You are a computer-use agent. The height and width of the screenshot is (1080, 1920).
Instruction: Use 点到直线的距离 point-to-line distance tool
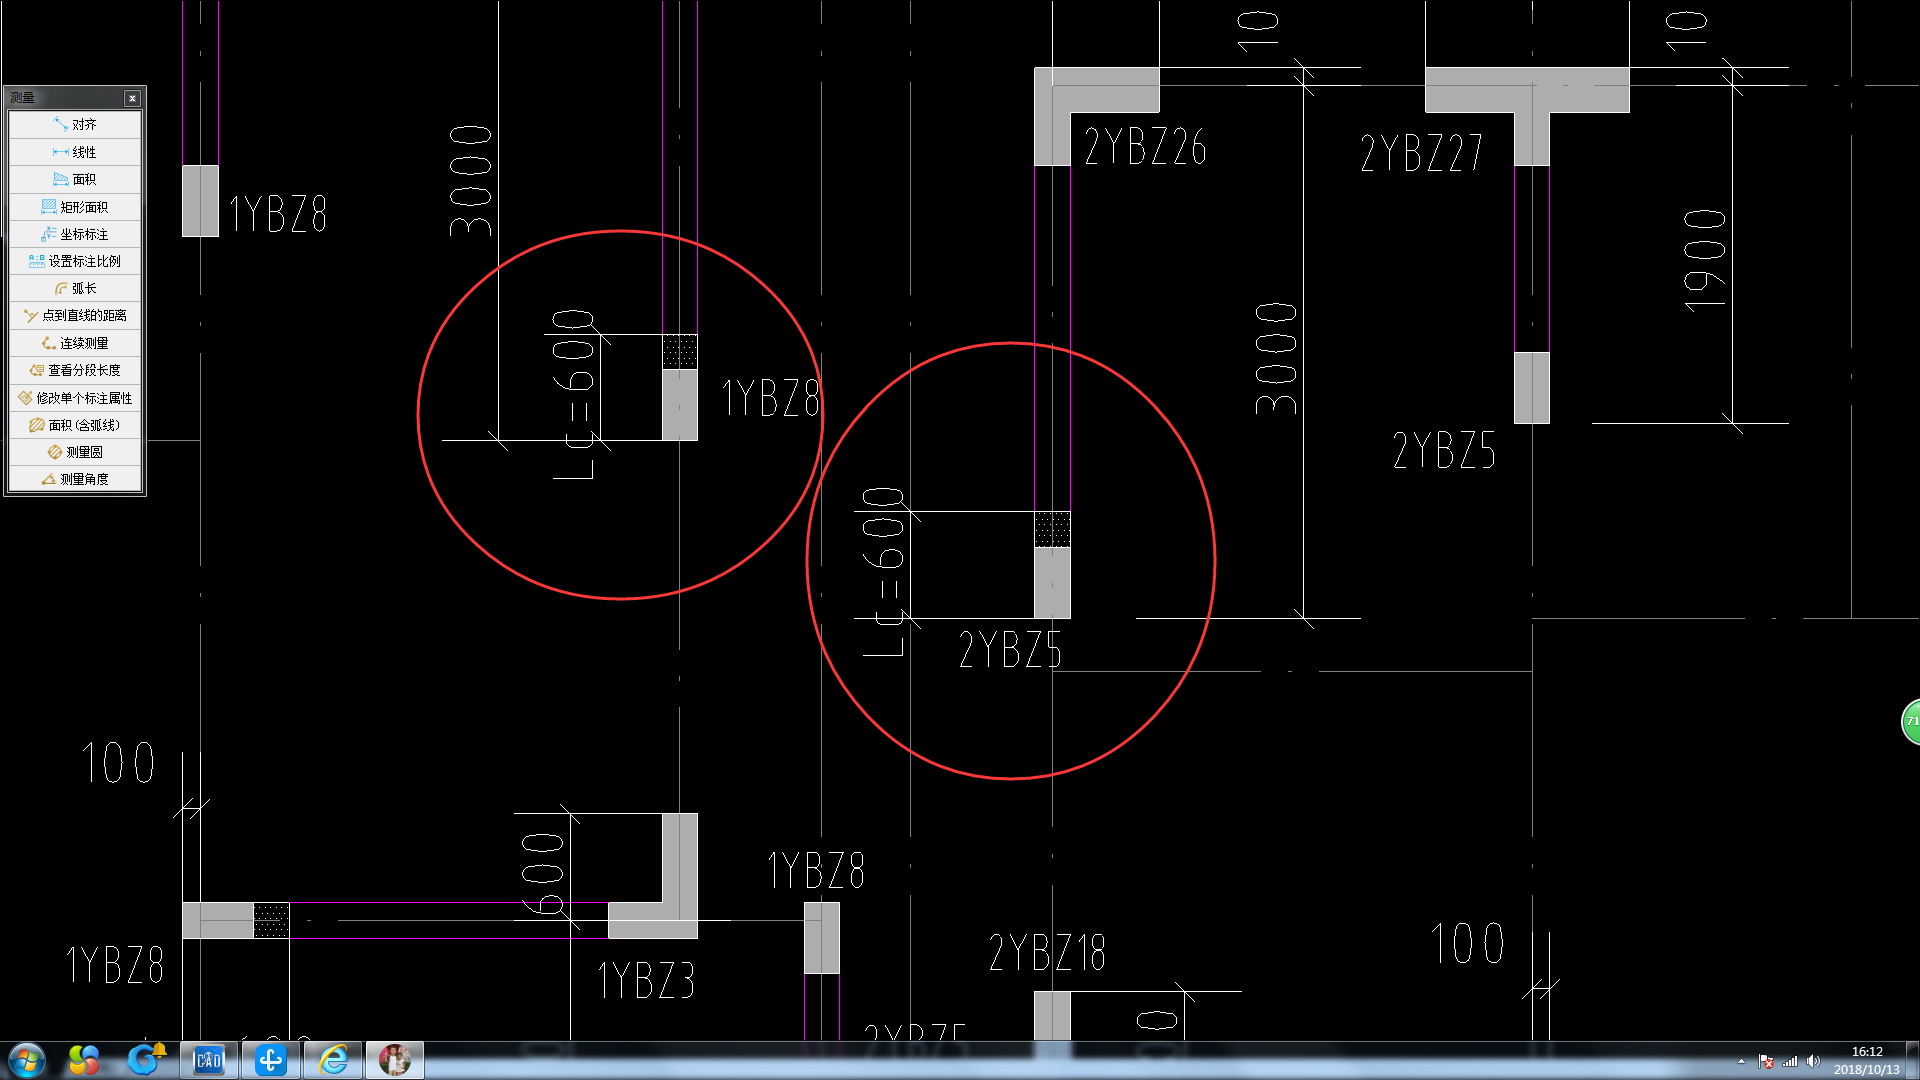coord(75,315)
